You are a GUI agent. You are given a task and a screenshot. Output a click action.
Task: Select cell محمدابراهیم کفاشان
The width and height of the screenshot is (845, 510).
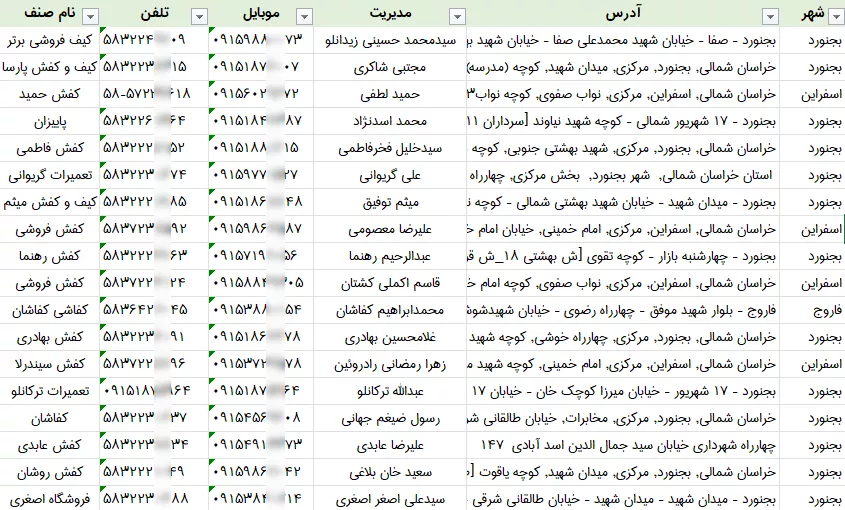point(390,310)
